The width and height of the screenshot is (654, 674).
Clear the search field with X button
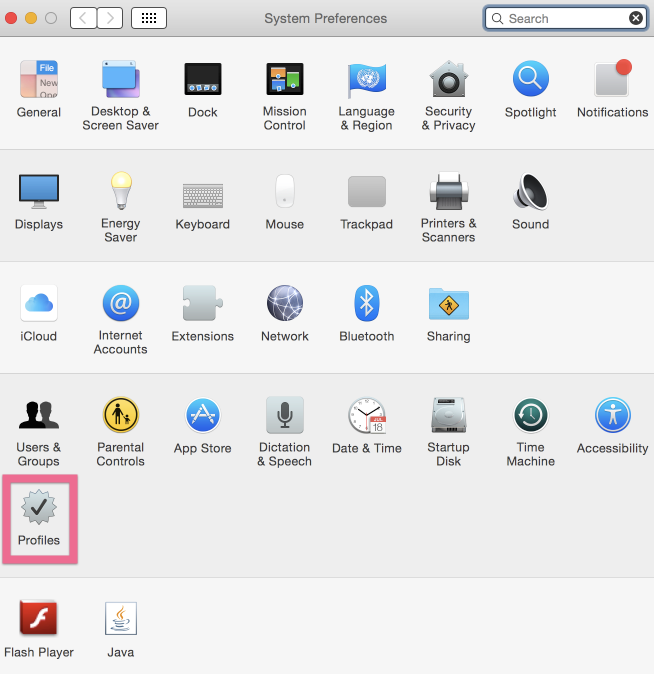(x=636, y=18)
